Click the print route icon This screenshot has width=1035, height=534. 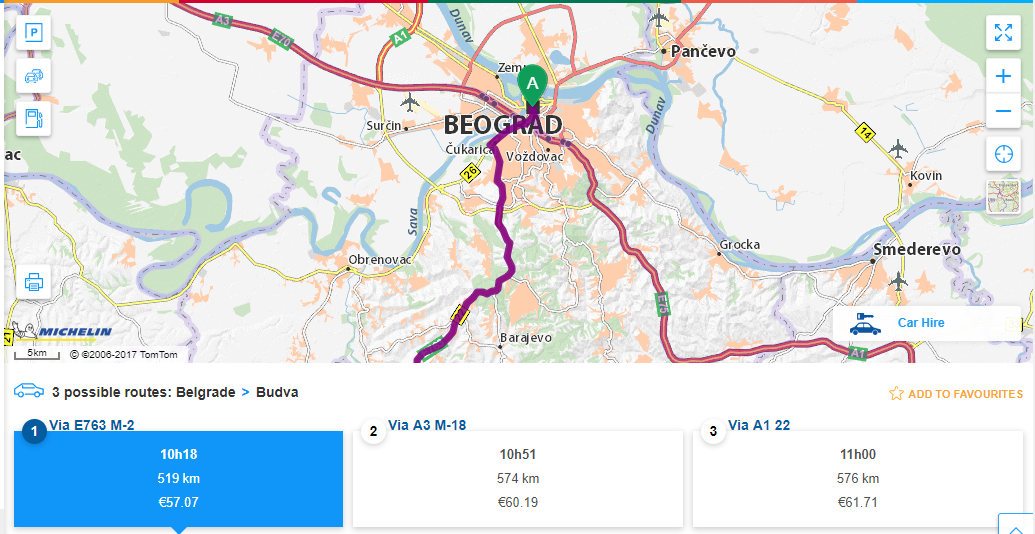[33, 281]
